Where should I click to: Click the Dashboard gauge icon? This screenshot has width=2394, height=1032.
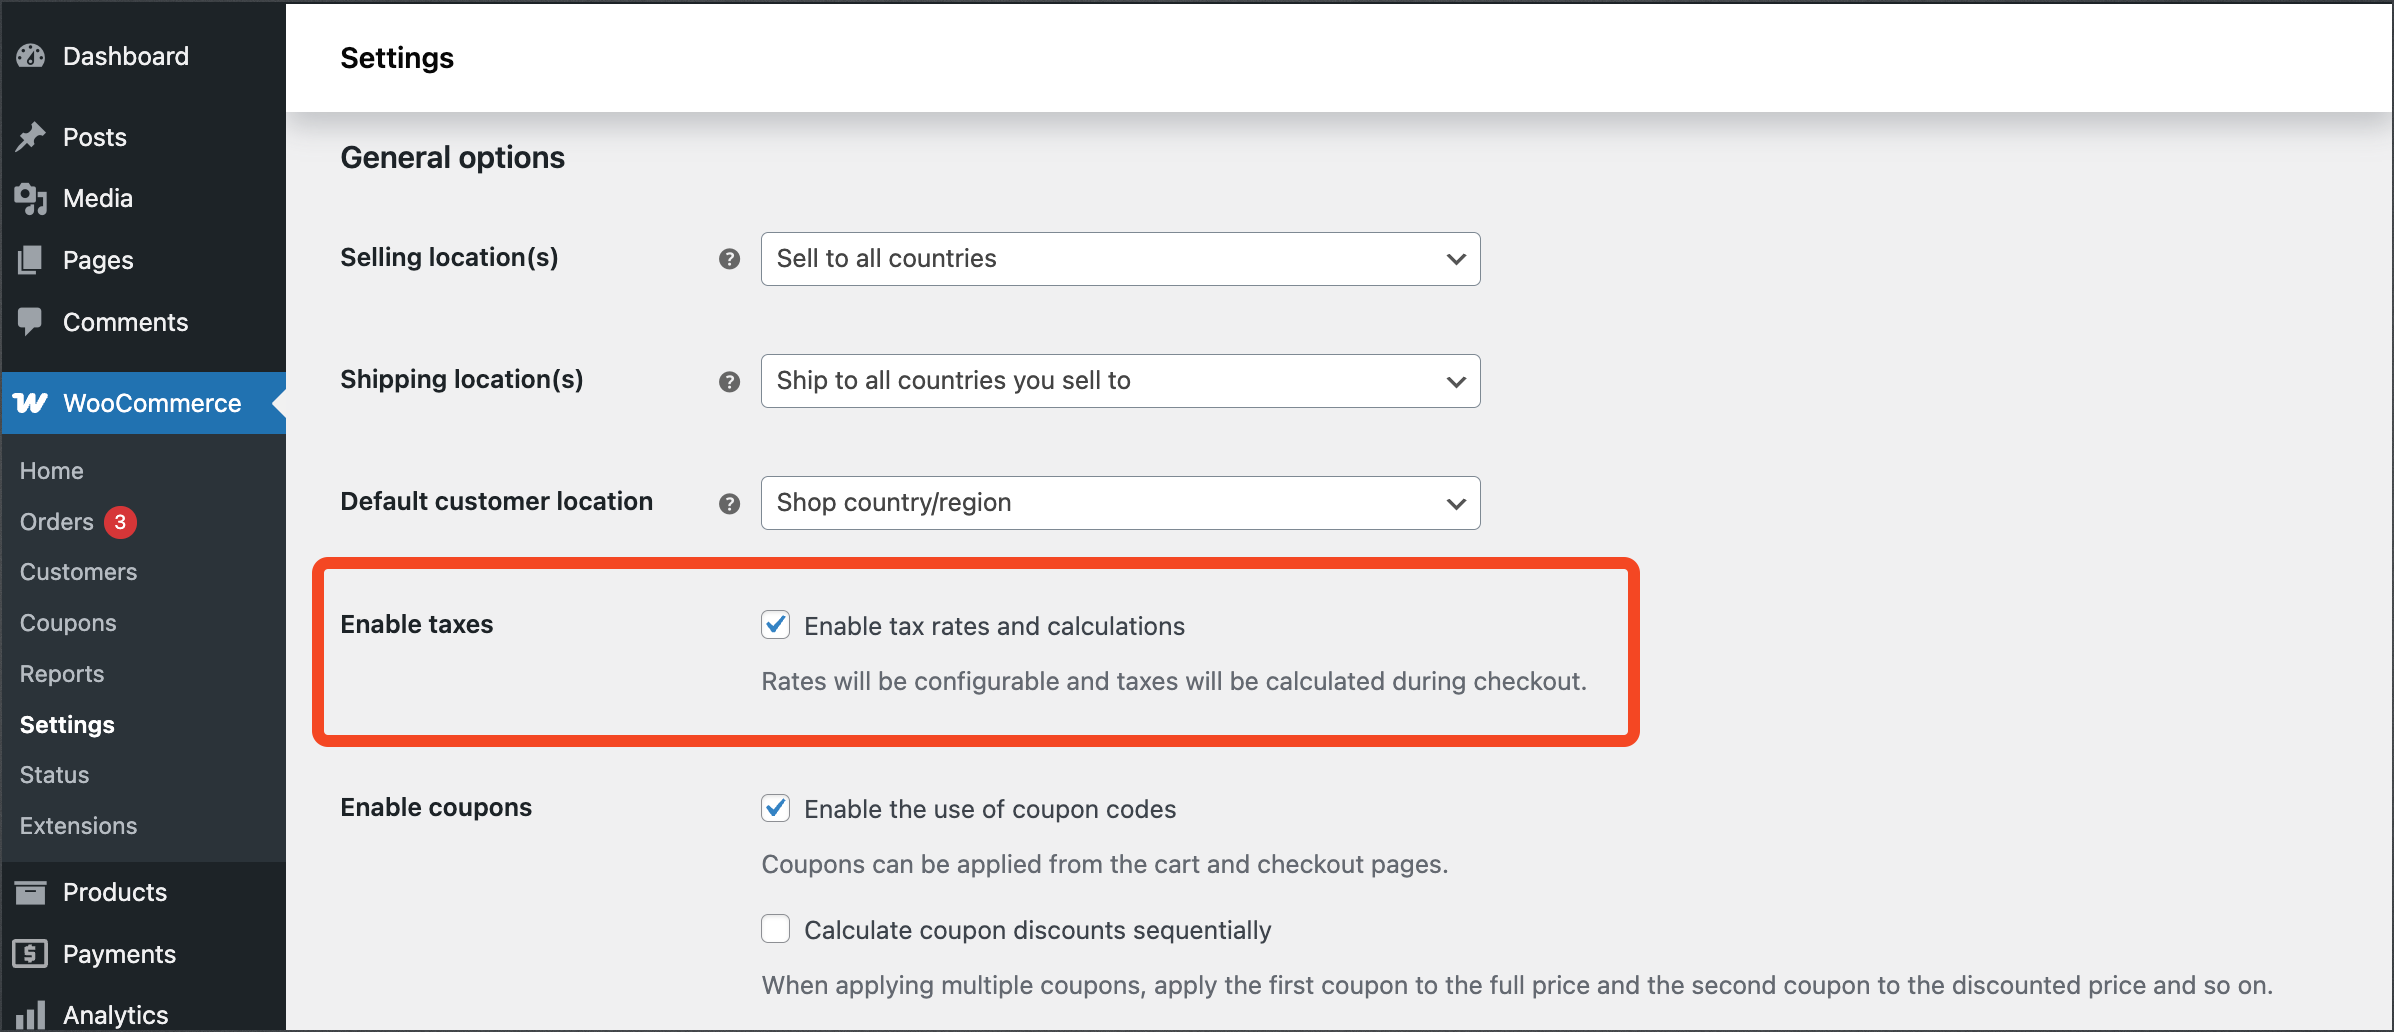[31, 56]
